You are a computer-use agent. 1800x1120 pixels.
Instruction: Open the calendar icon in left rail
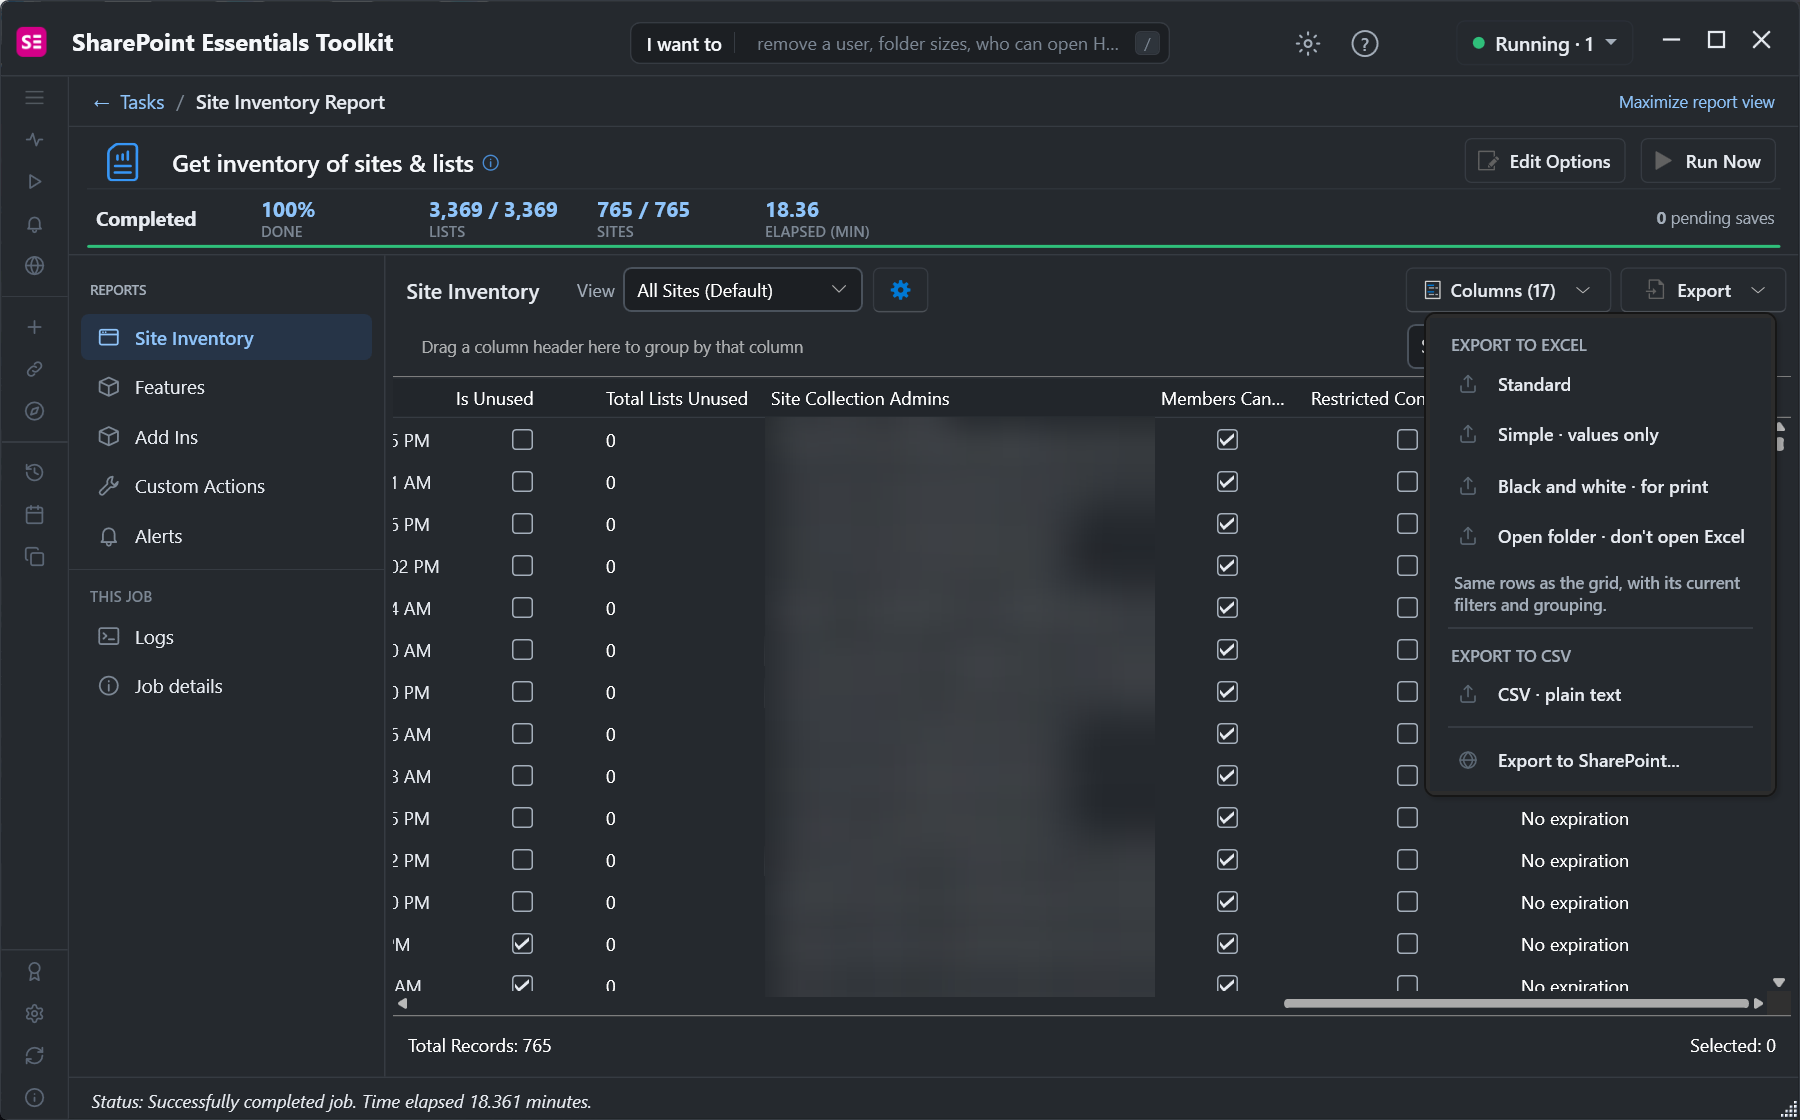click(x=34, y=514)
